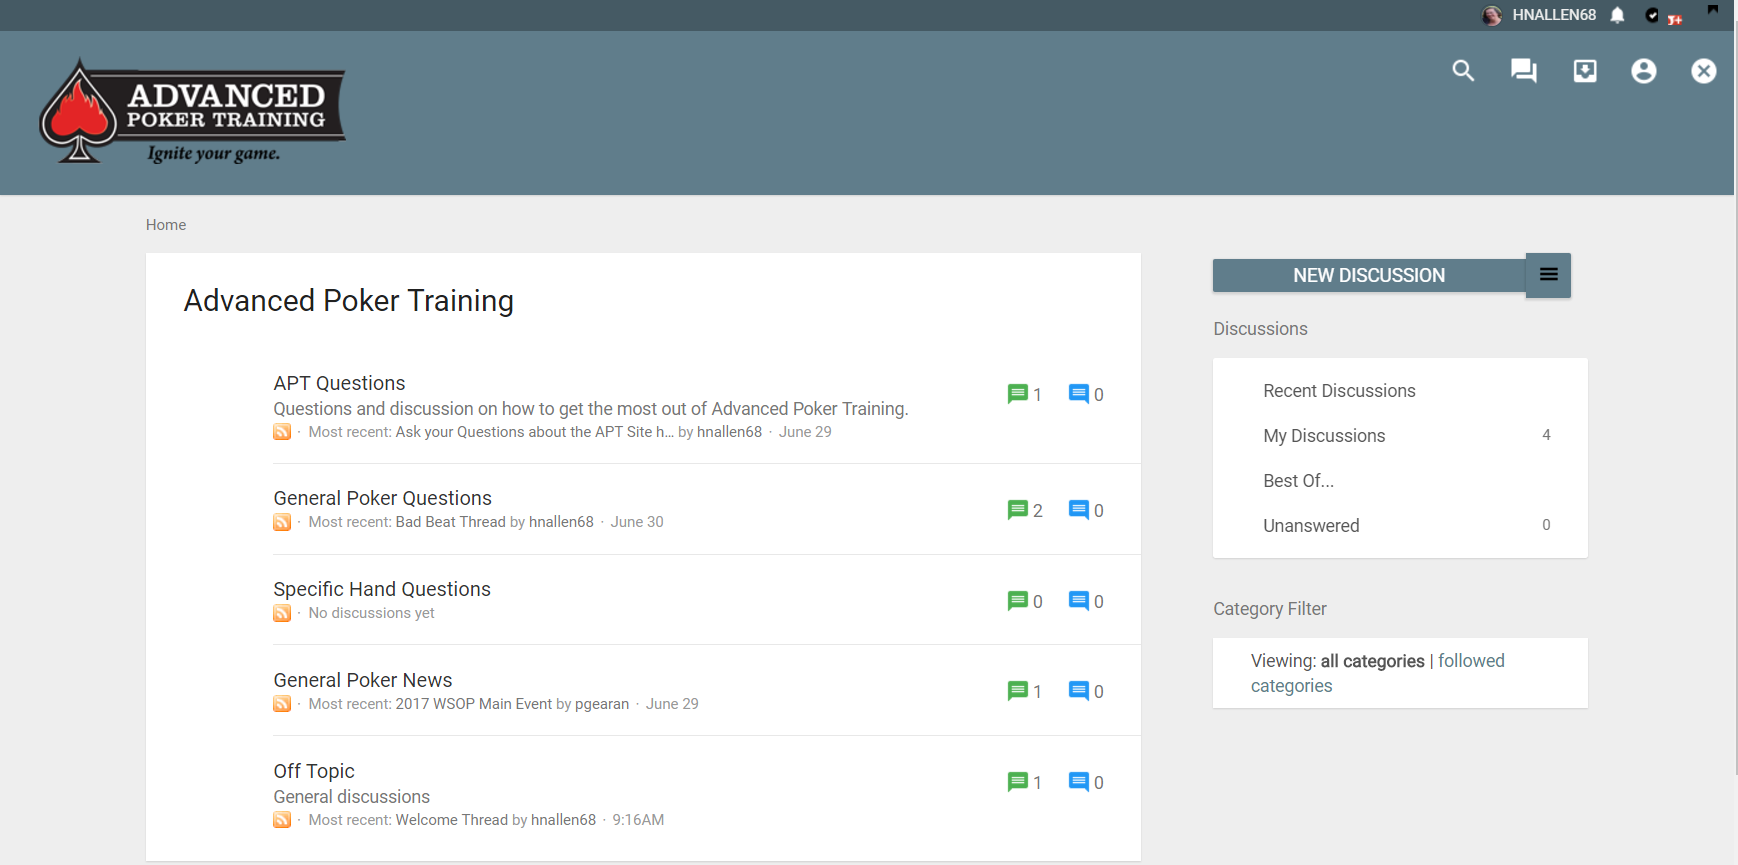Open Bad Beat Thread link

[x=451, y=522]
